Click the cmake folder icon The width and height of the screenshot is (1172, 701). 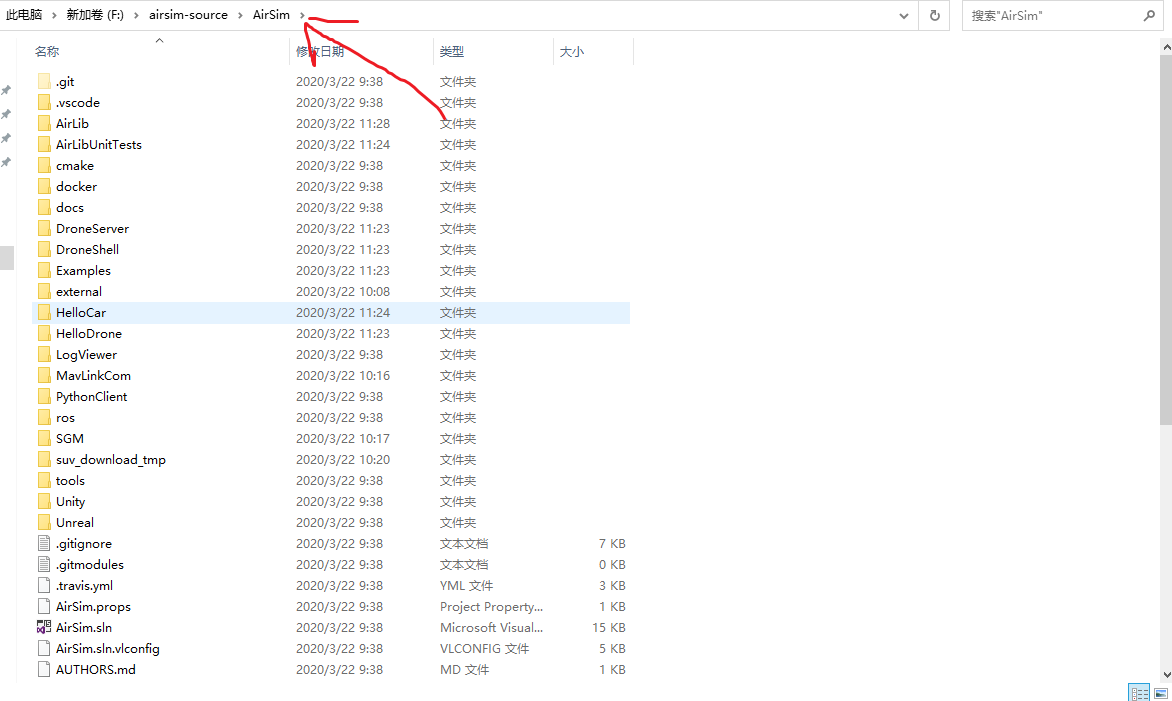coord(44,165)
